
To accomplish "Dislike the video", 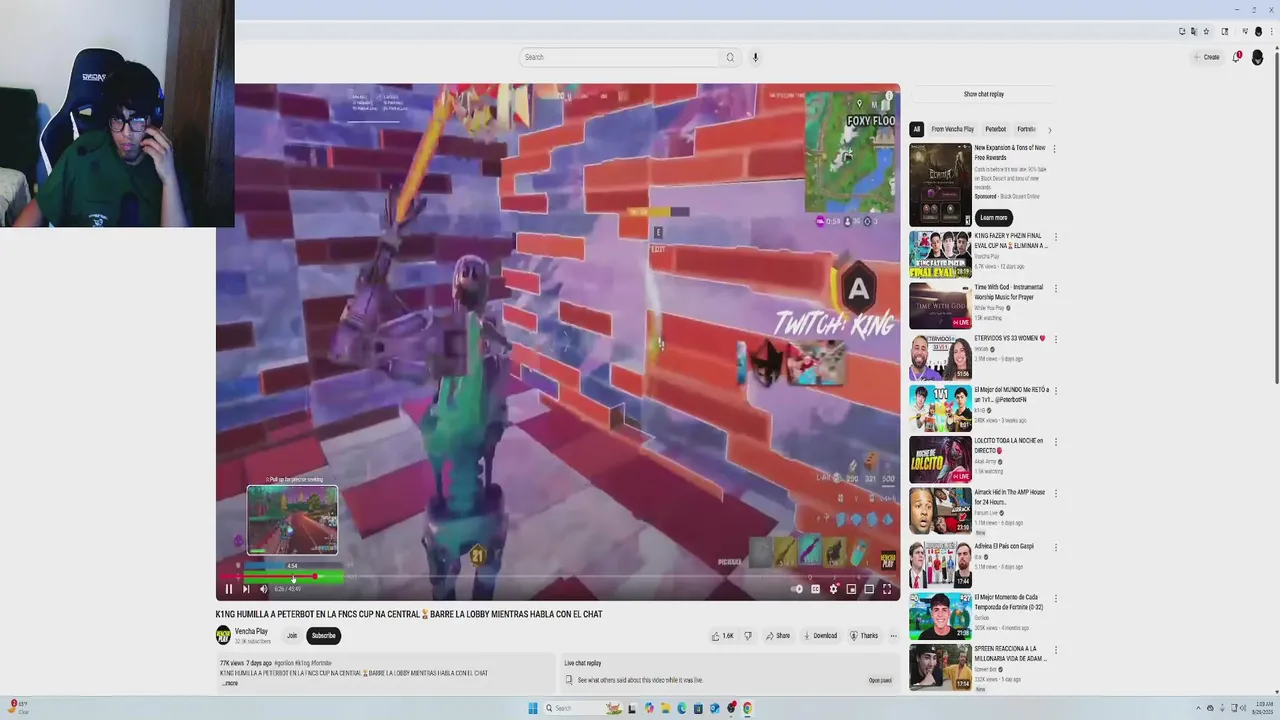I will 747,635.
